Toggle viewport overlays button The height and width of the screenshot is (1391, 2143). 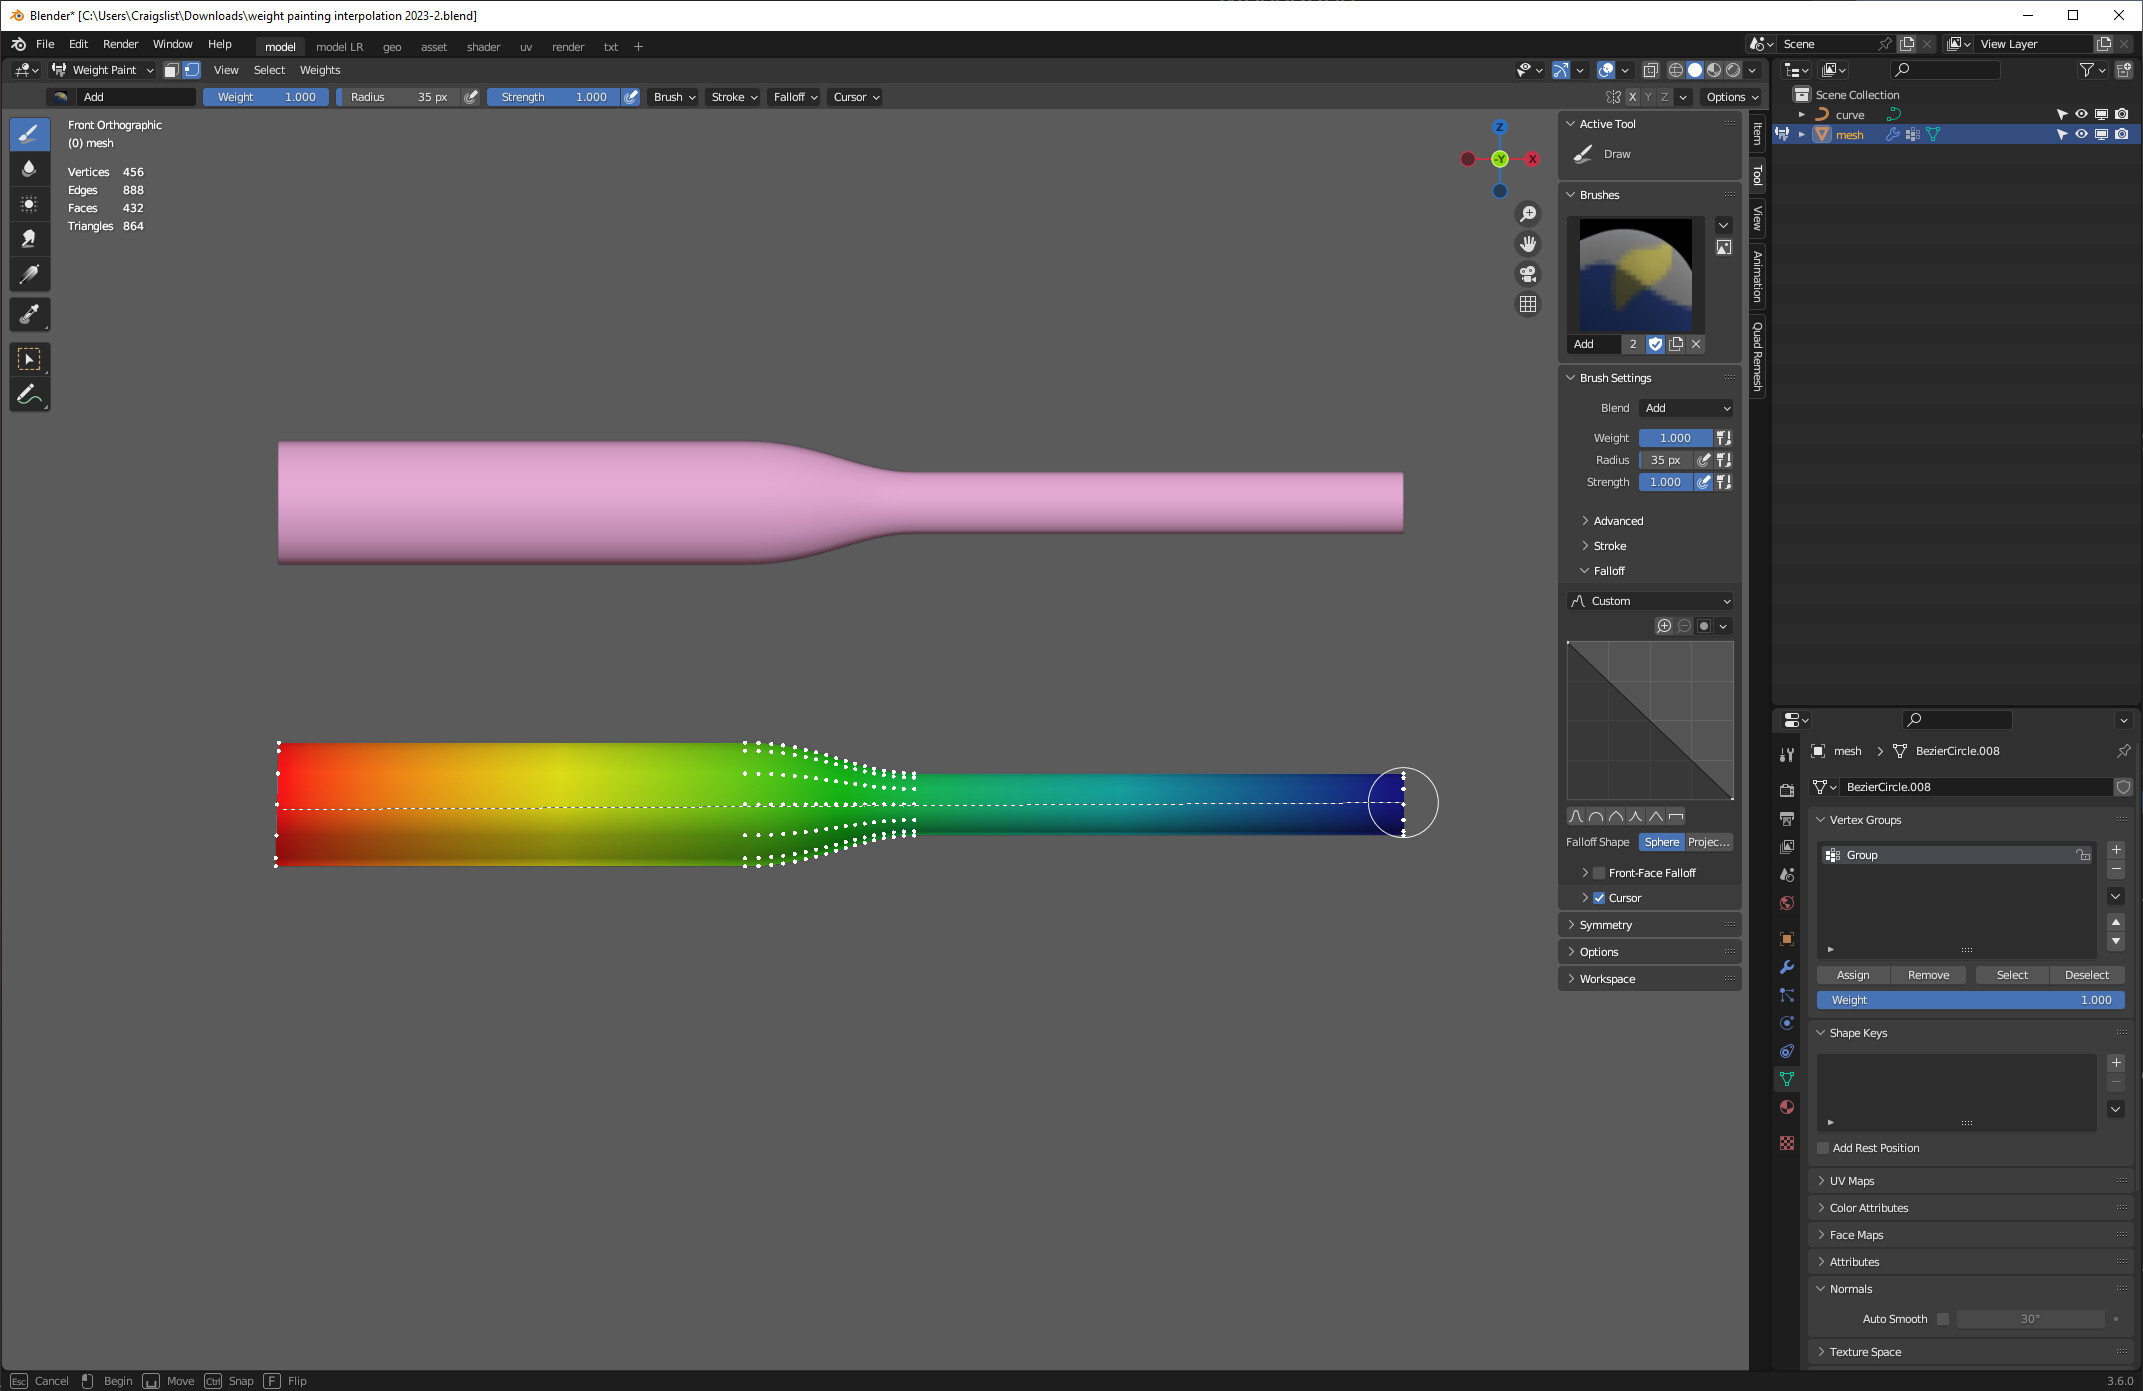1606,70
